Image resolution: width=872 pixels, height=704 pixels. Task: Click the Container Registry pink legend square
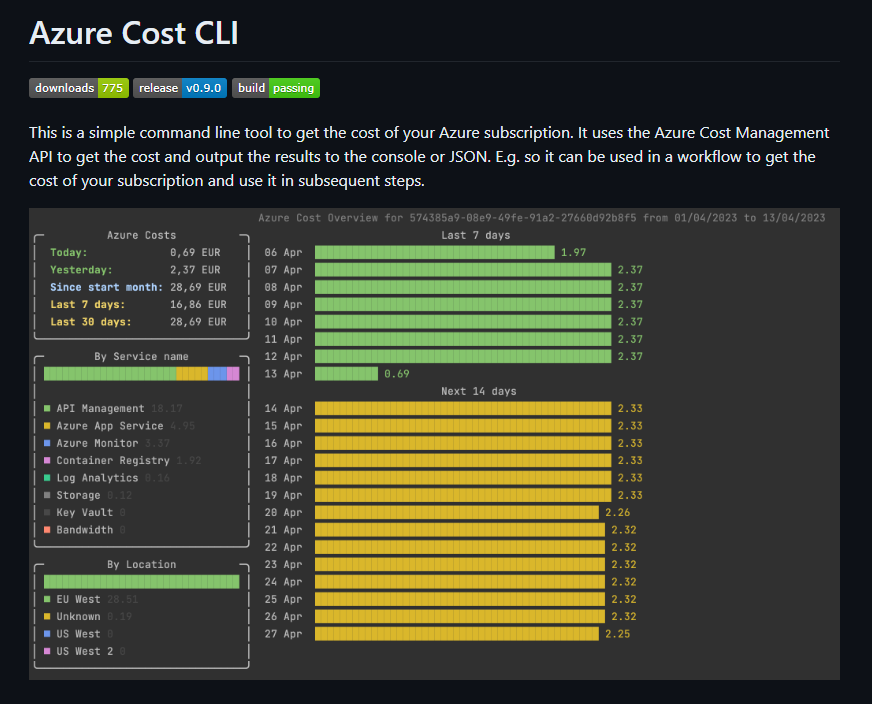[x=47, y=460]
